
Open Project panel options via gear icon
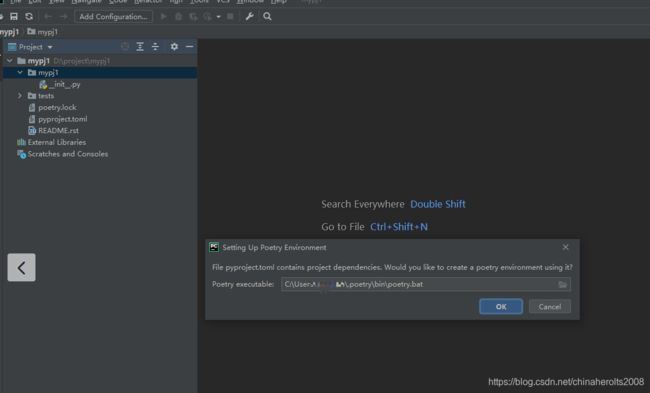pyautogui.click(x=174, y=47)
